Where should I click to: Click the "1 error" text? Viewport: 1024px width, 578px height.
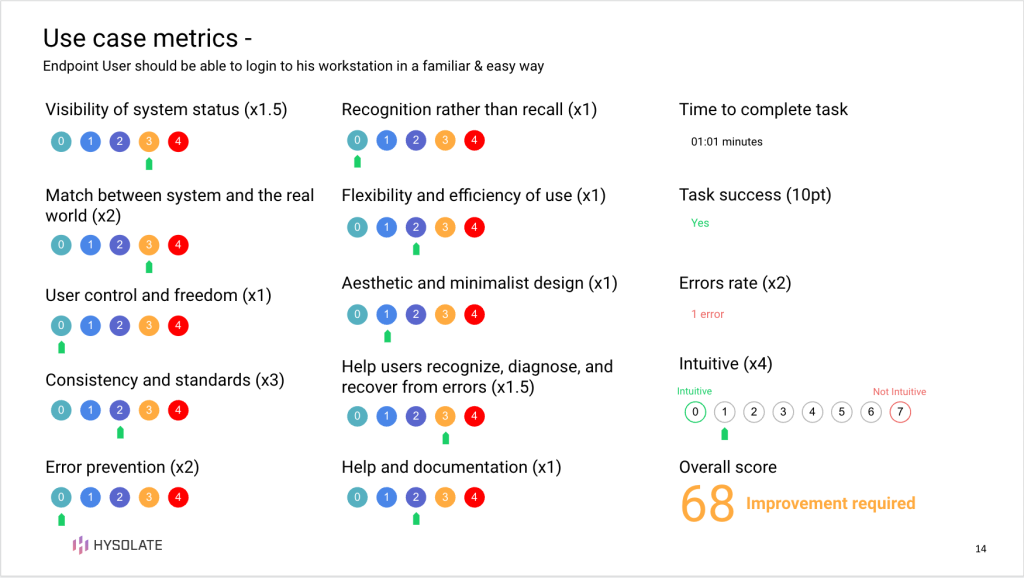pyautogui.click(x=707, y=314)
